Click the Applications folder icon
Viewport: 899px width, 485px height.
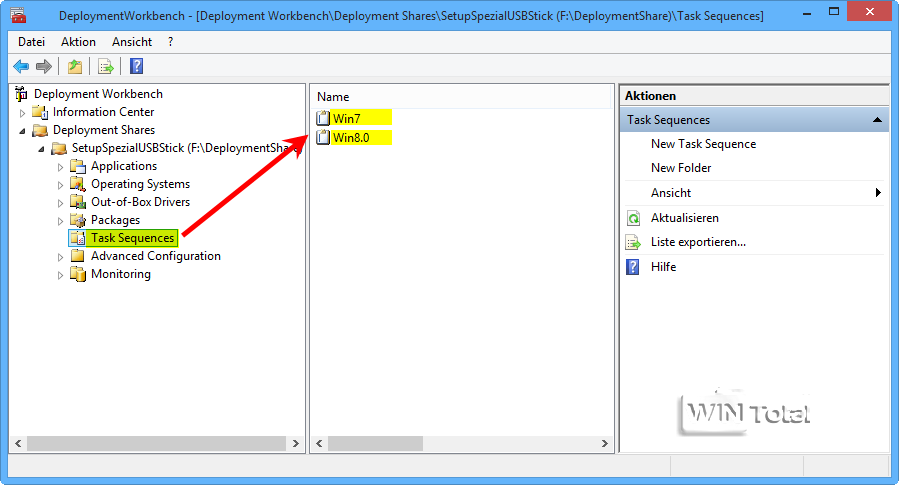[77, 166]
